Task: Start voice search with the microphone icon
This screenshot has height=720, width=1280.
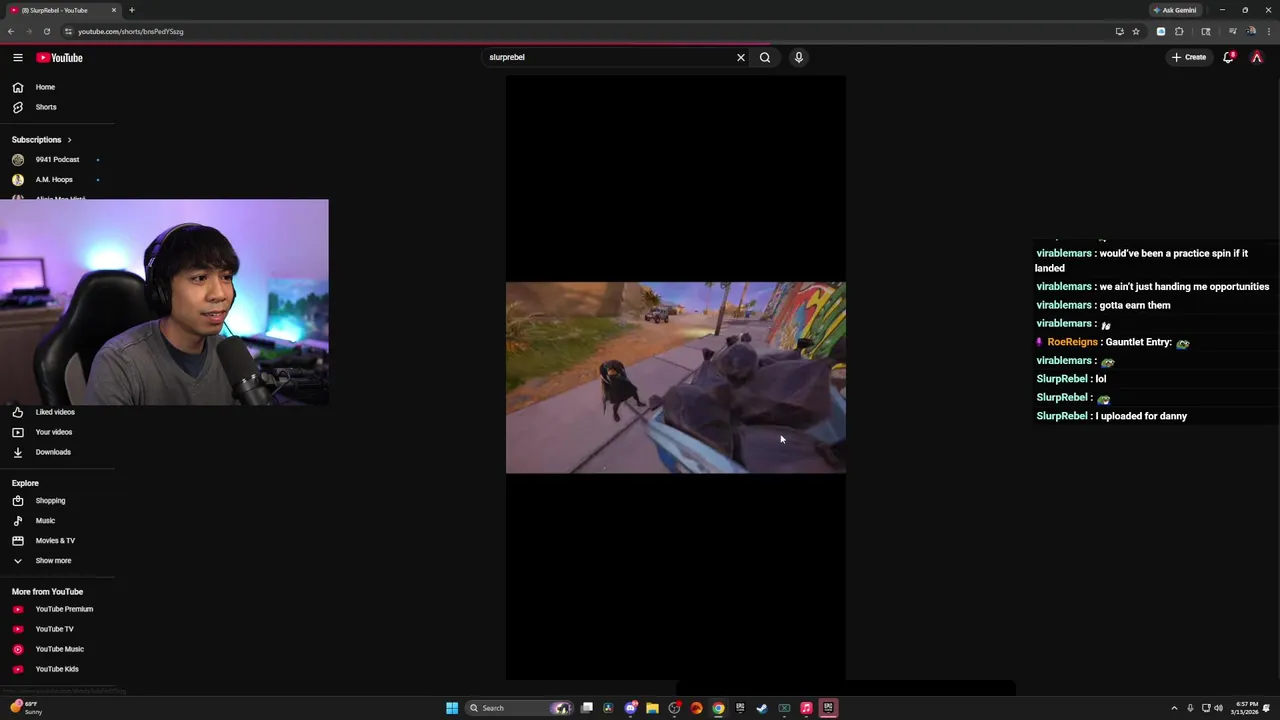Action: 799,57
